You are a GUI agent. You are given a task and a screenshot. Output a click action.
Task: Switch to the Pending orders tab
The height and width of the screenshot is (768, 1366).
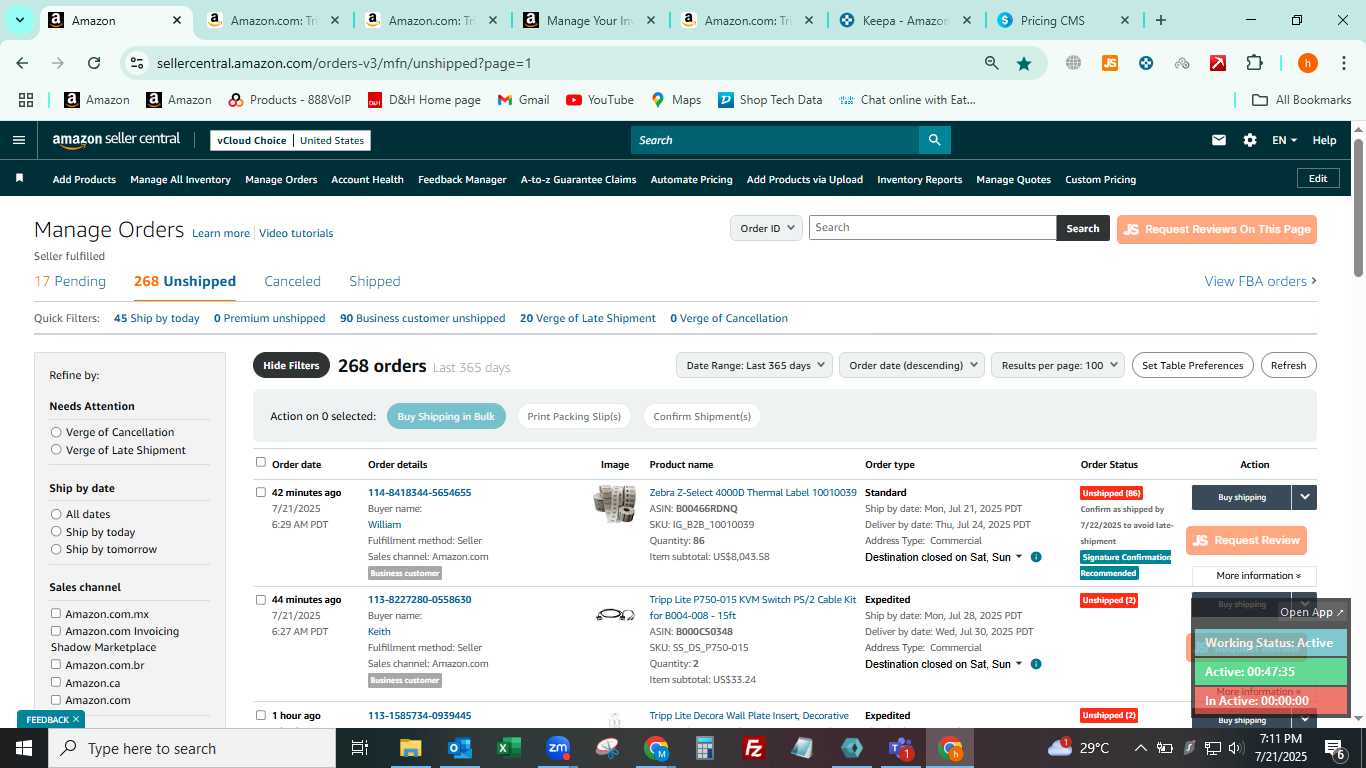coord(70,281)
